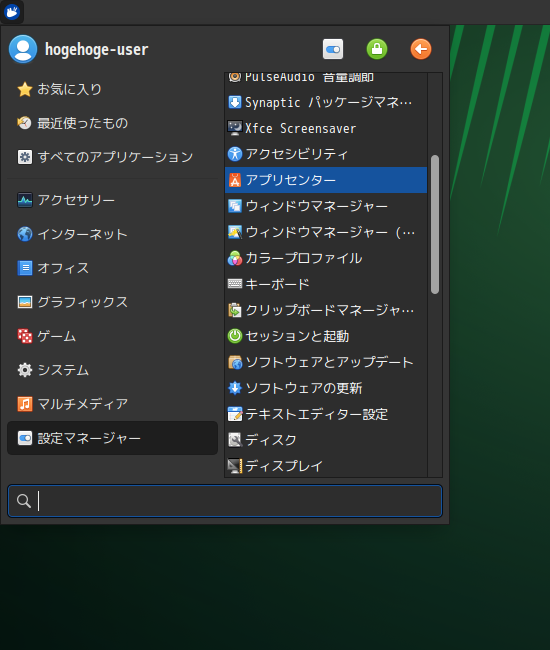
Task: Open ソフトウェアの更新 entry
Action: 326,388
